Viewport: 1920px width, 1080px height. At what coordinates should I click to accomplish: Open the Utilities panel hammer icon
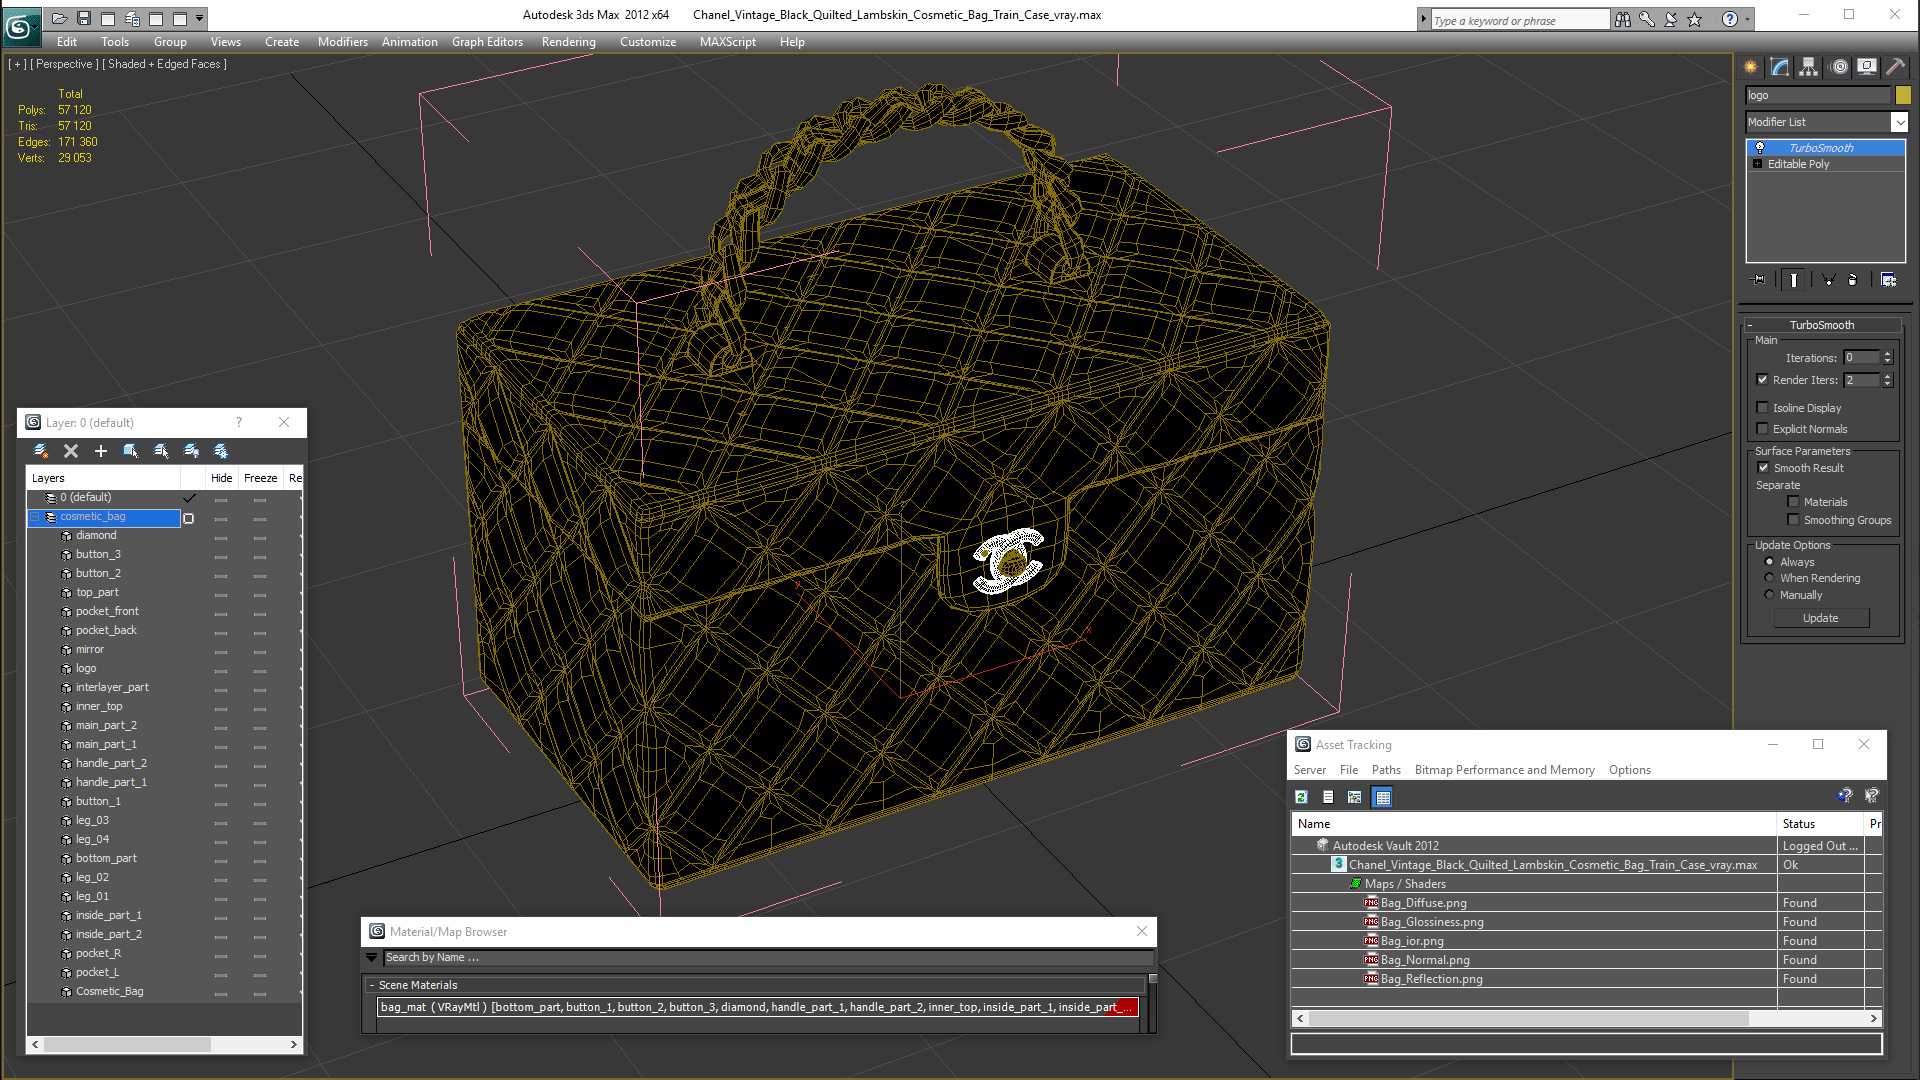(x=1896, y=67)
